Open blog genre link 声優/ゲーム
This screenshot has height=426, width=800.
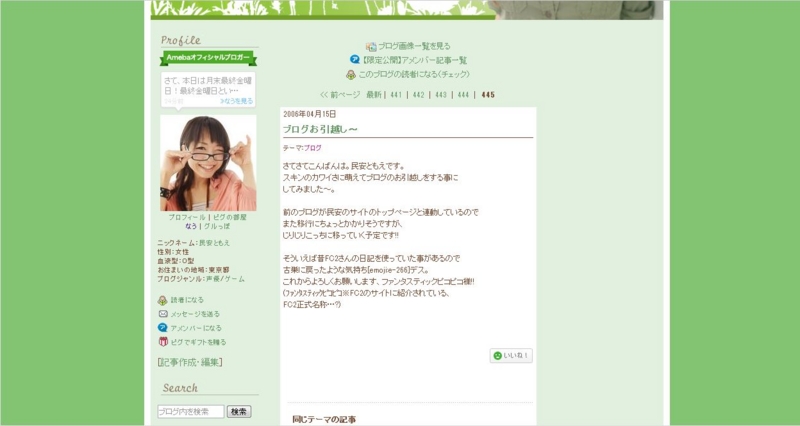225,279
